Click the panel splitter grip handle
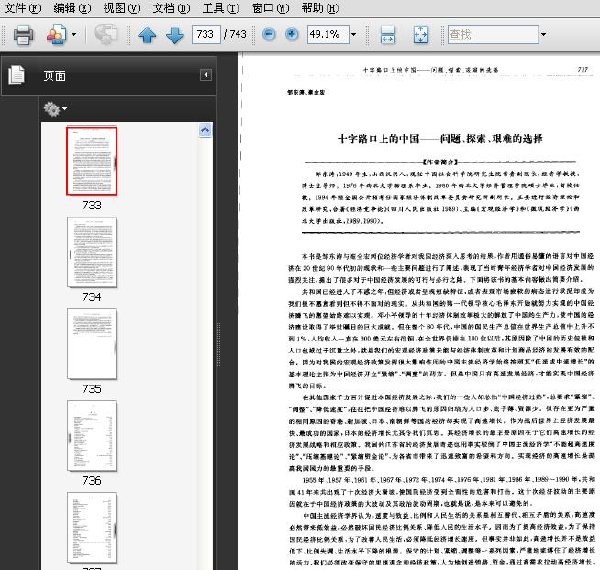 (218, 344)
